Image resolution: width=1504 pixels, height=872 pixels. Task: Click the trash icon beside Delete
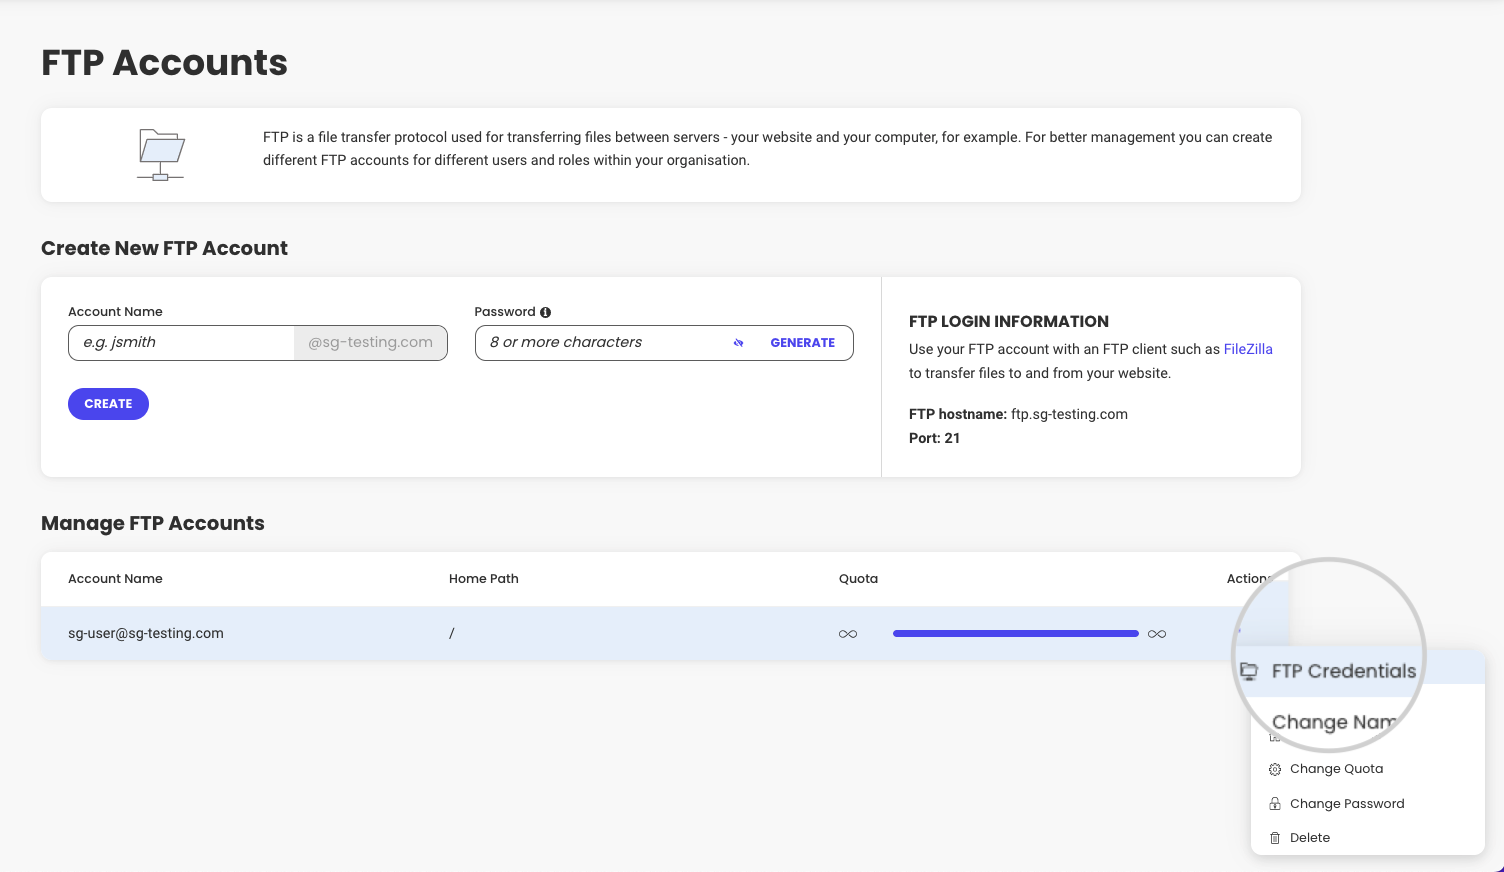click(1275, 838)
